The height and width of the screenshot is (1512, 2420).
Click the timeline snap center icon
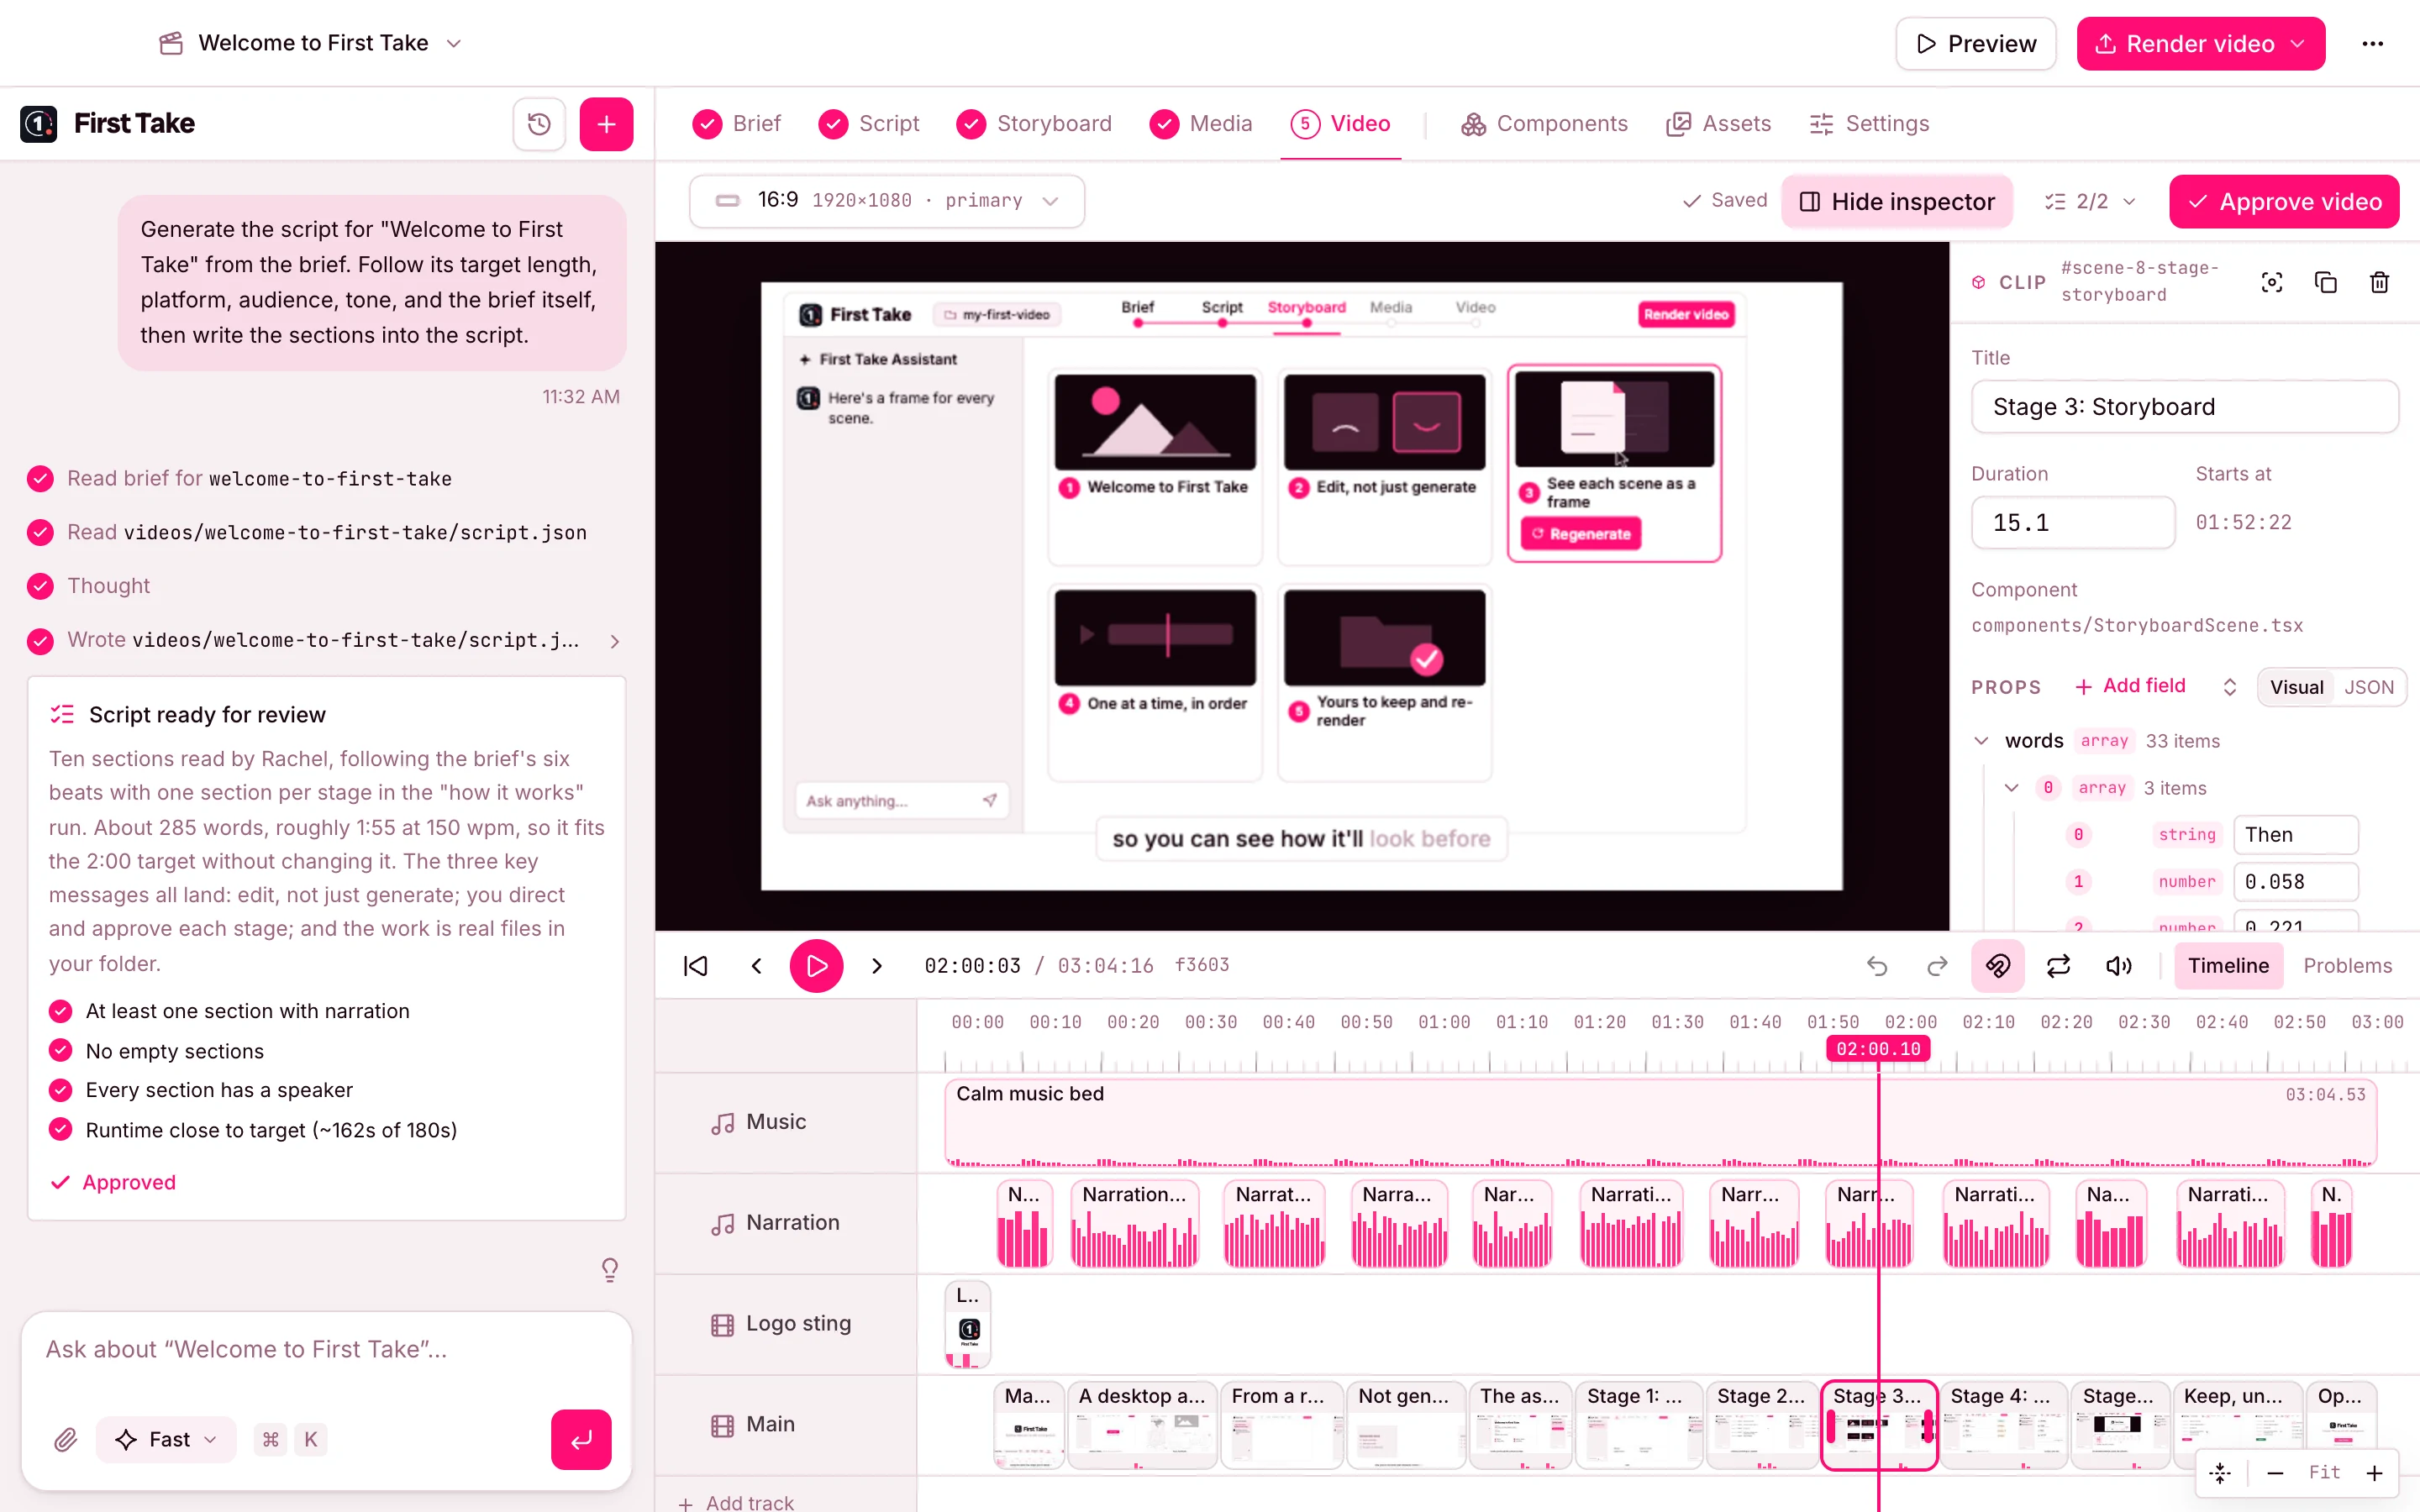click(x=2220, y=1472)
